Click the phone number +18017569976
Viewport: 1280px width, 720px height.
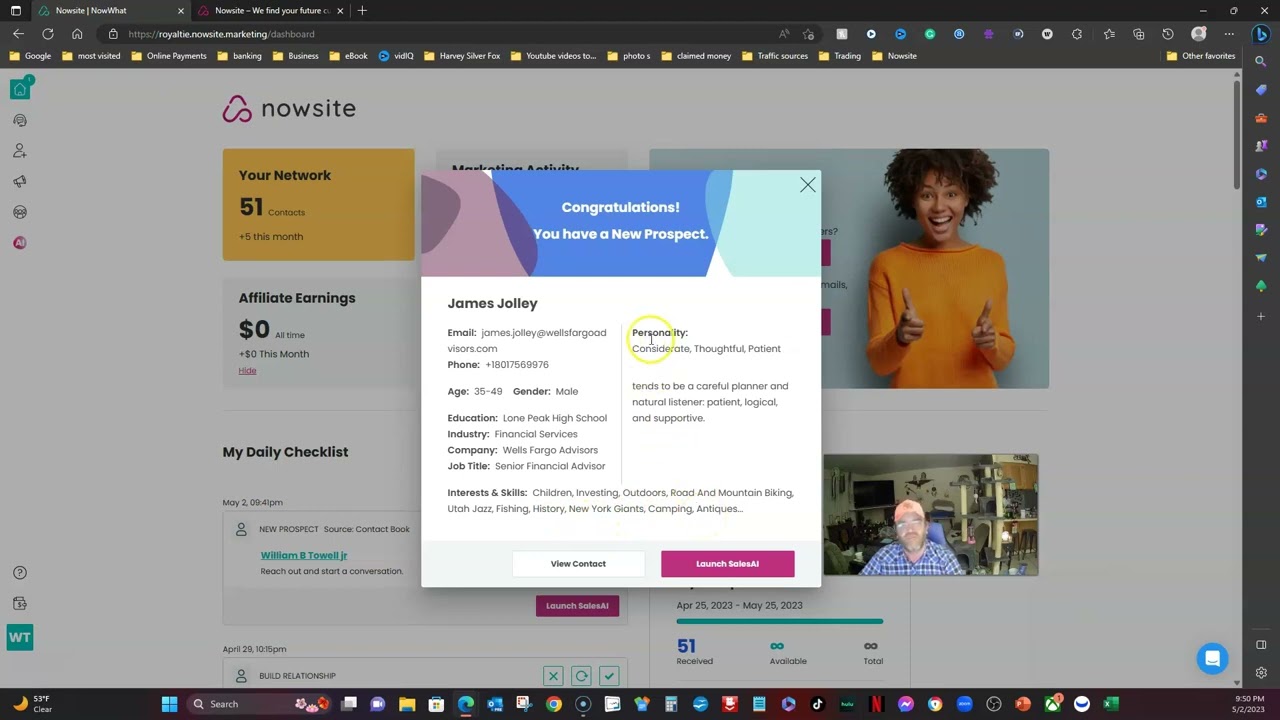[517, 365]
